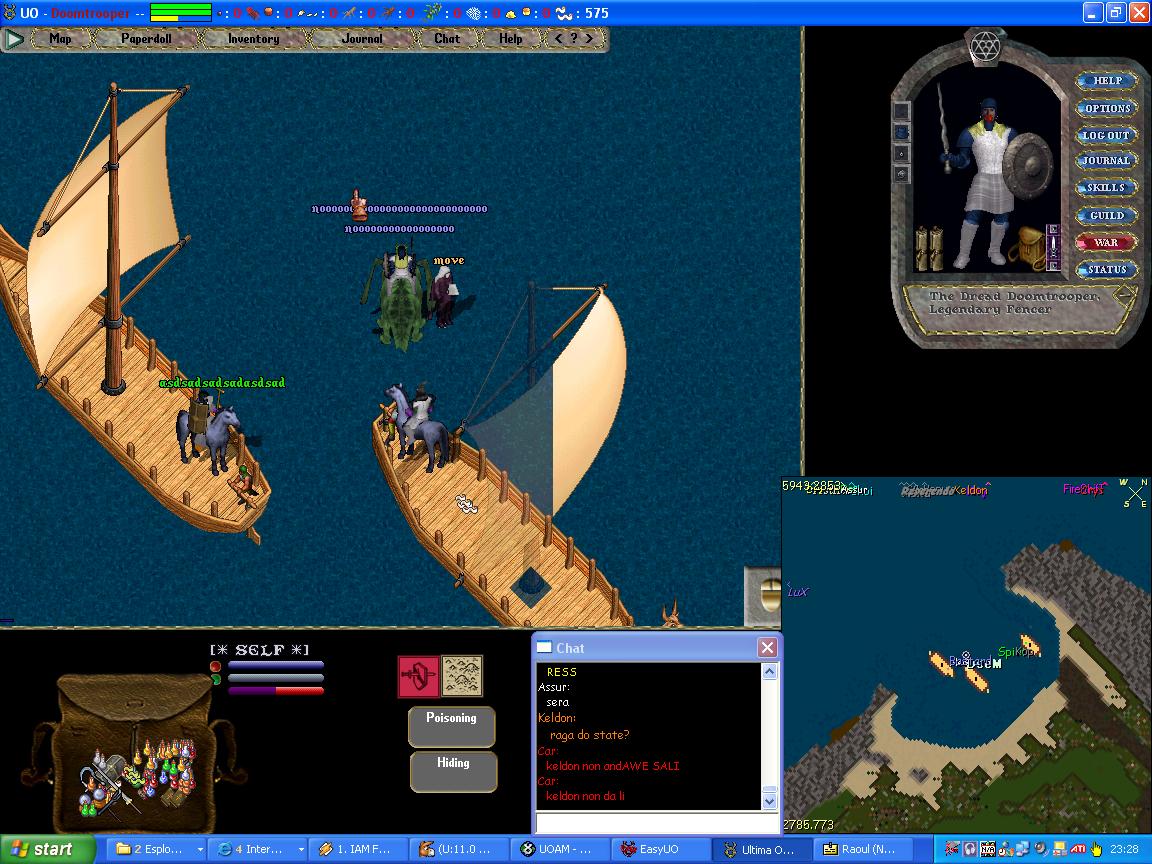Screen dimensions: 1152x864
Task: Close the Chat window
Action: (767, 647)
